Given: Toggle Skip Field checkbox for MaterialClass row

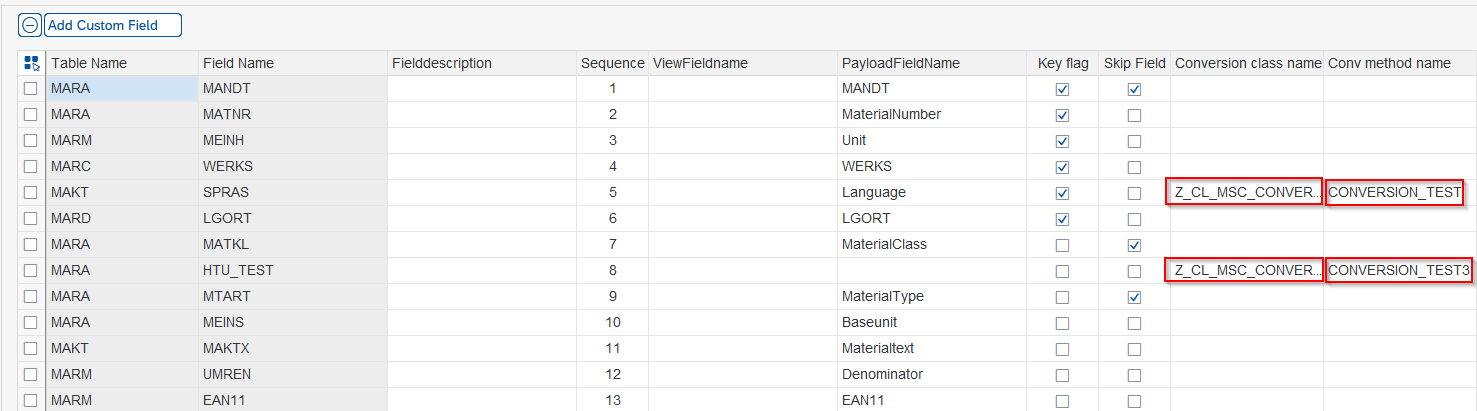Looking at the screenshot, I should 1134,245.
